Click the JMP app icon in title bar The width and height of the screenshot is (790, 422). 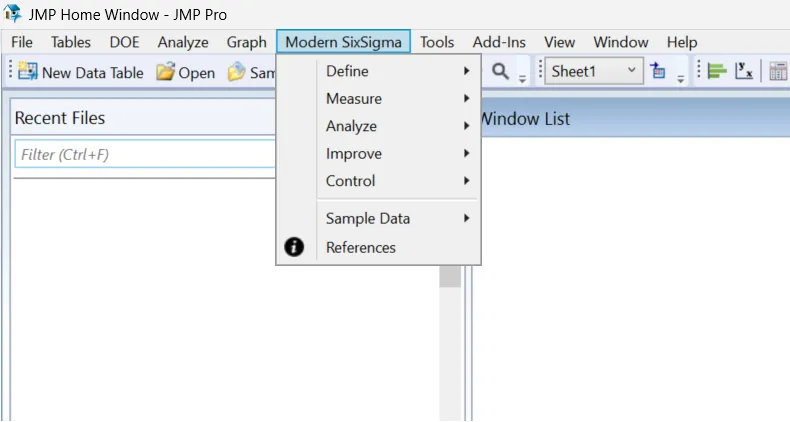pos(12,14)
